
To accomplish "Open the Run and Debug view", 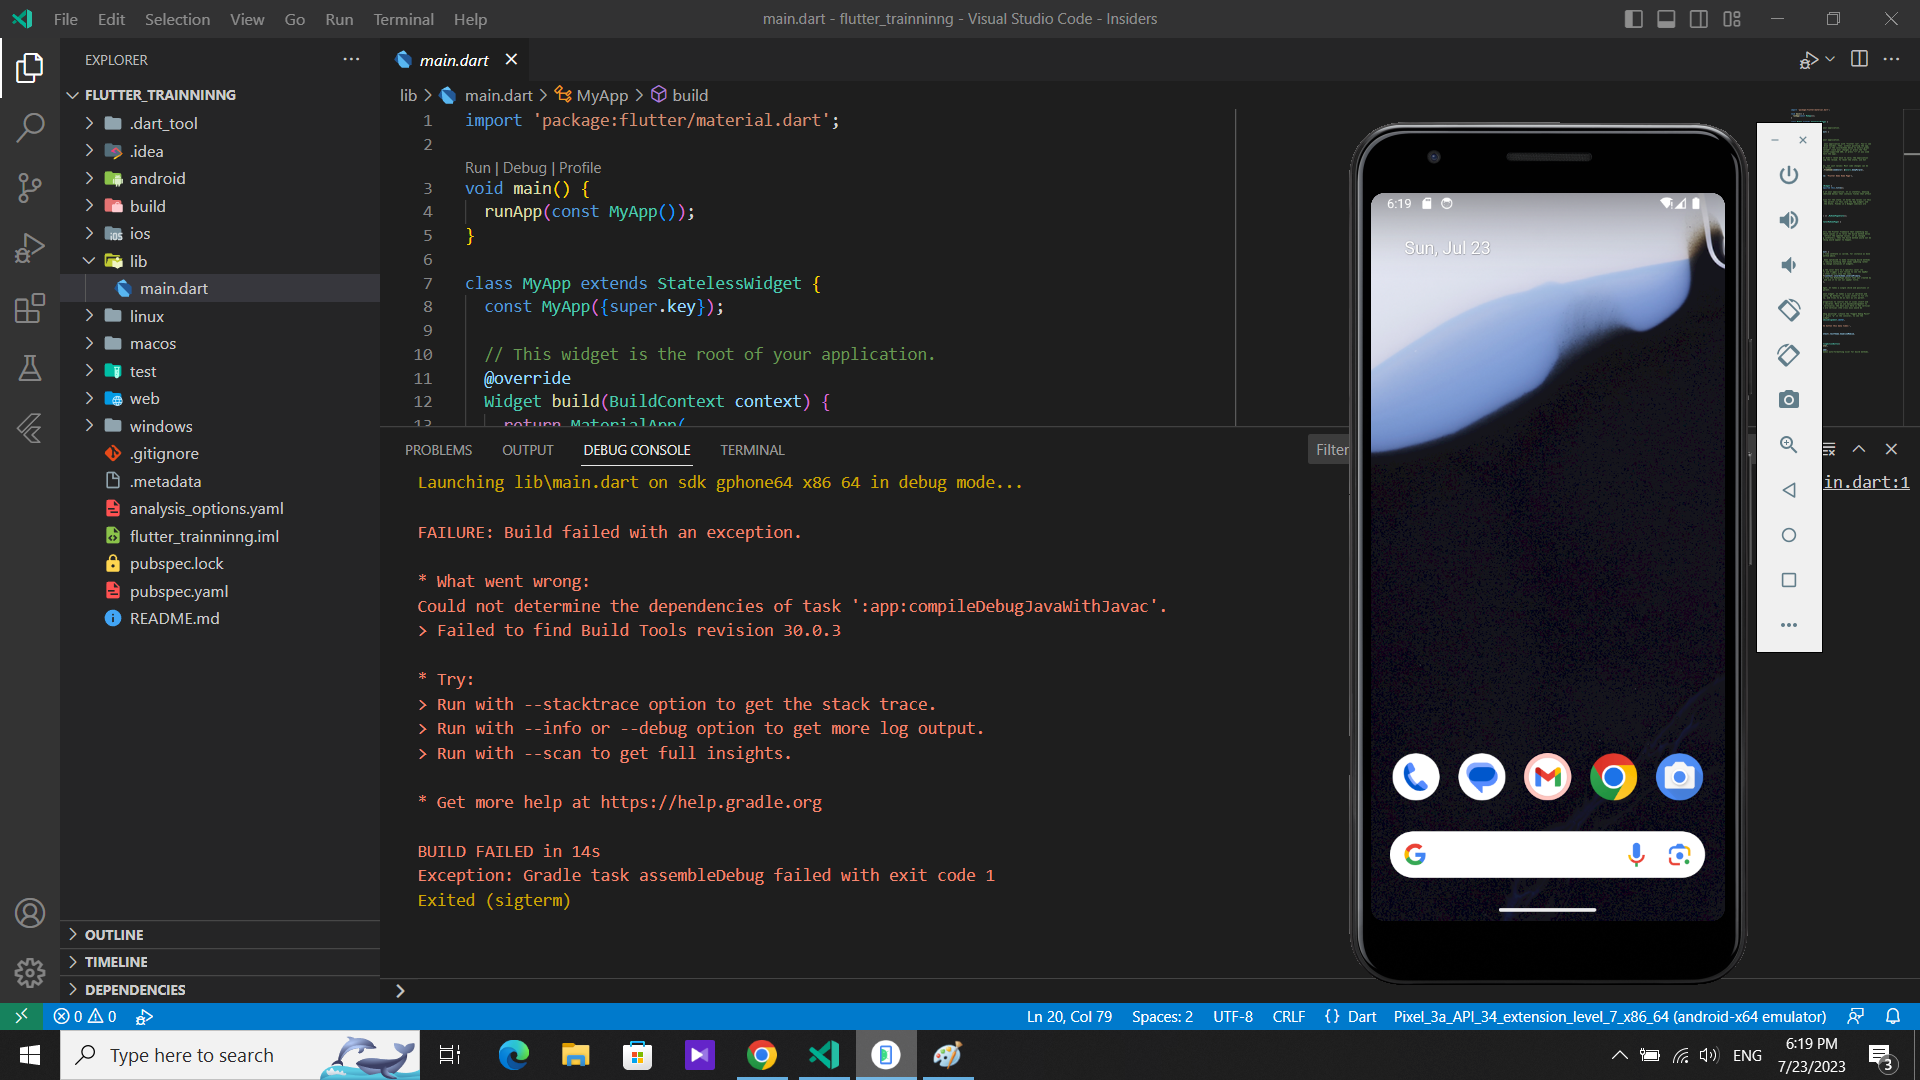I will pos(30,247).
